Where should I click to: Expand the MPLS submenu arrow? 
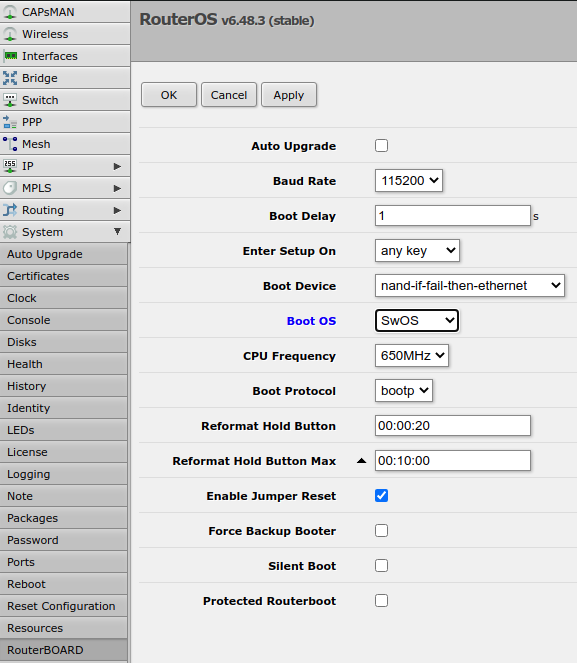118,188
